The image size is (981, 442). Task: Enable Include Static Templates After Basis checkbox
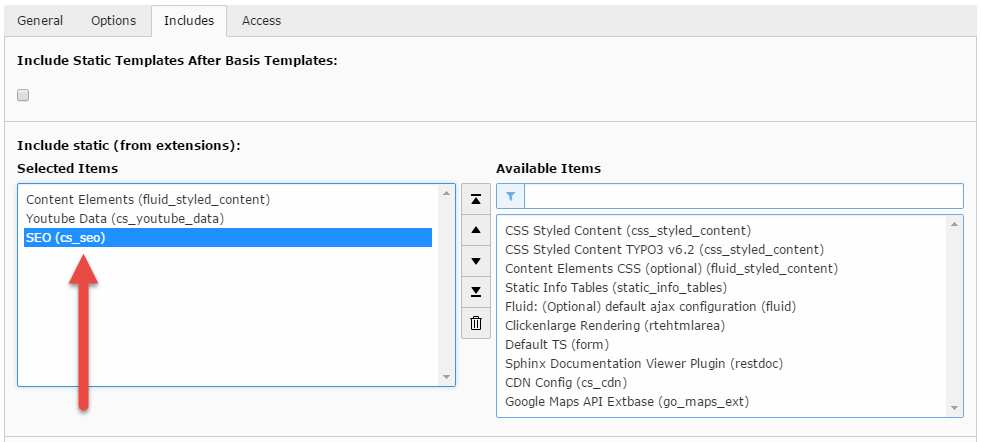(23, 95)
